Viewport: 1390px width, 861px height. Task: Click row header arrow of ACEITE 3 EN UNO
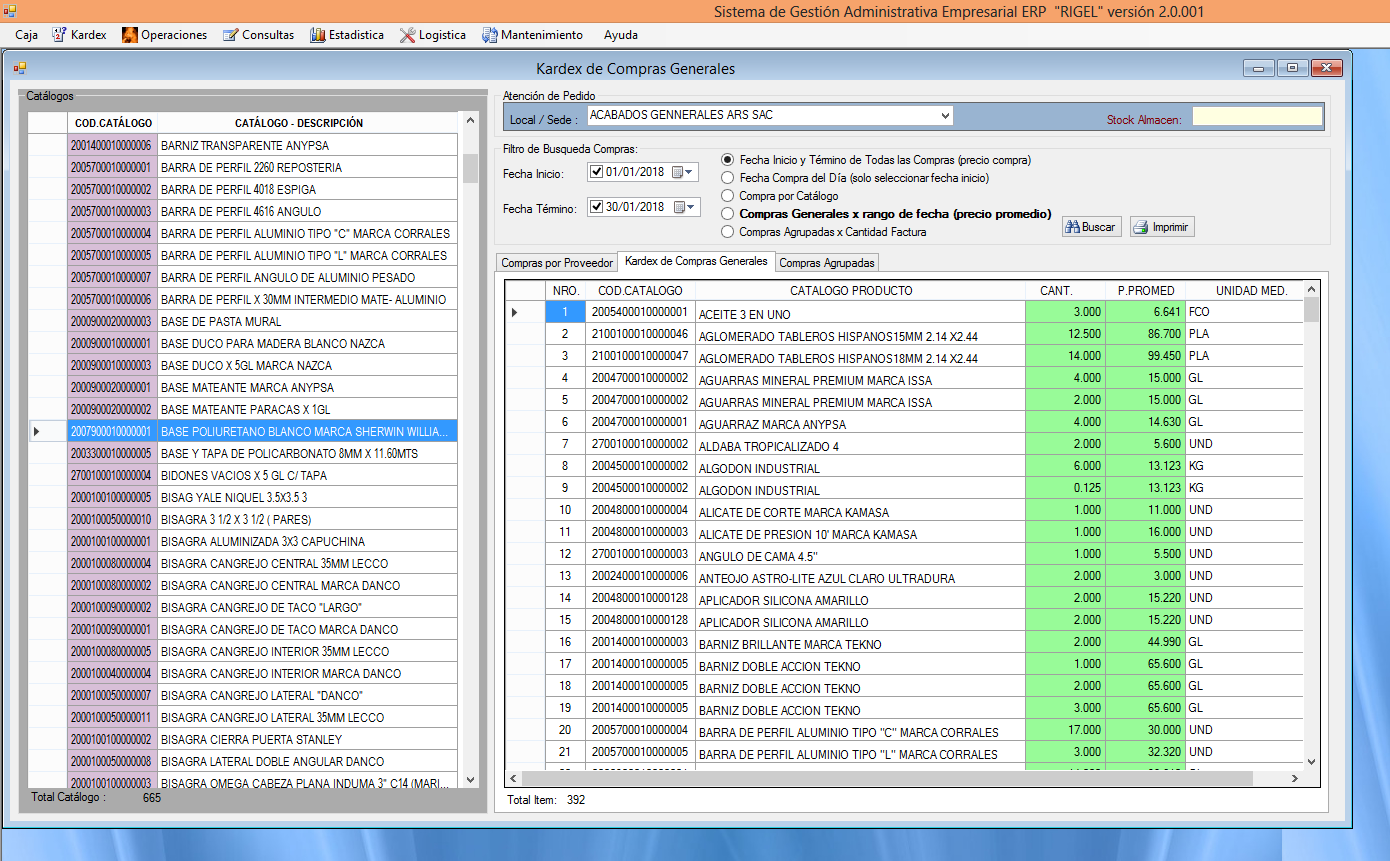tap(525, 312)
